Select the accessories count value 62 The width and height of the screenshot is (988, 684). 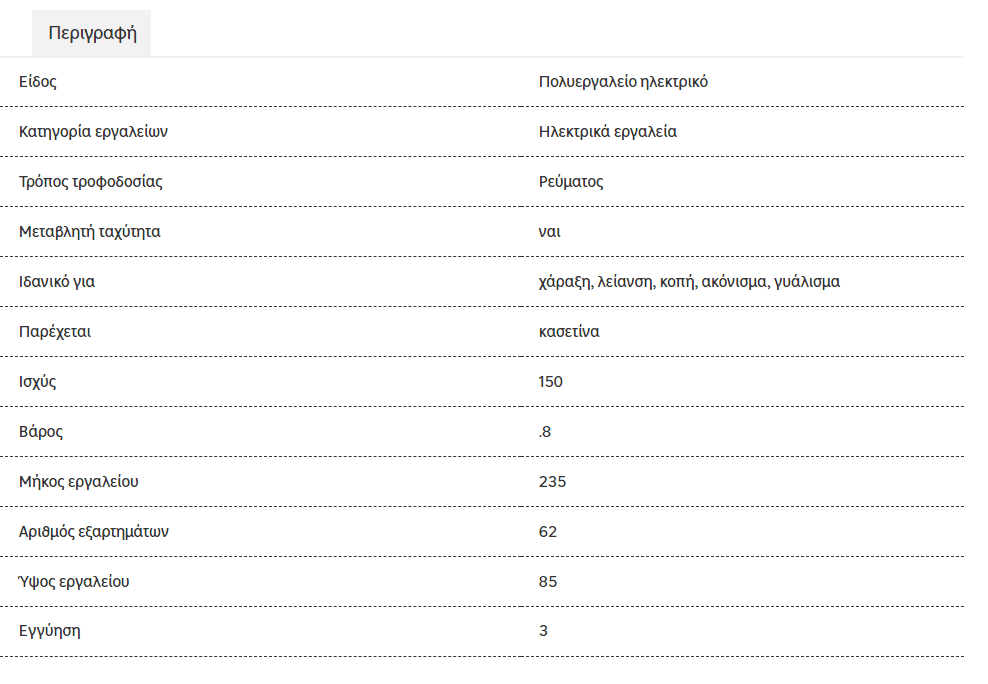tap(548, 532)
